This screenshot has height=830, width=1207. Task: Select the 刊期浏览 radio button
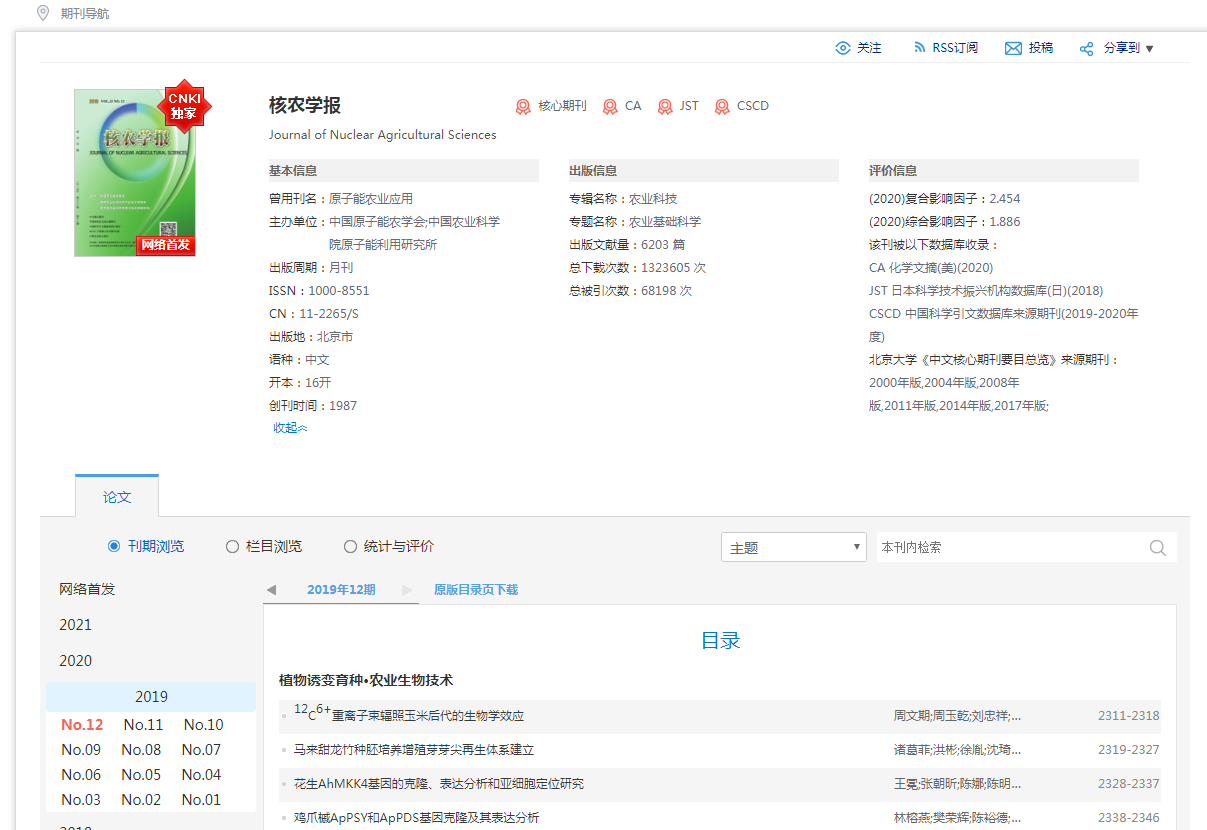114,546
